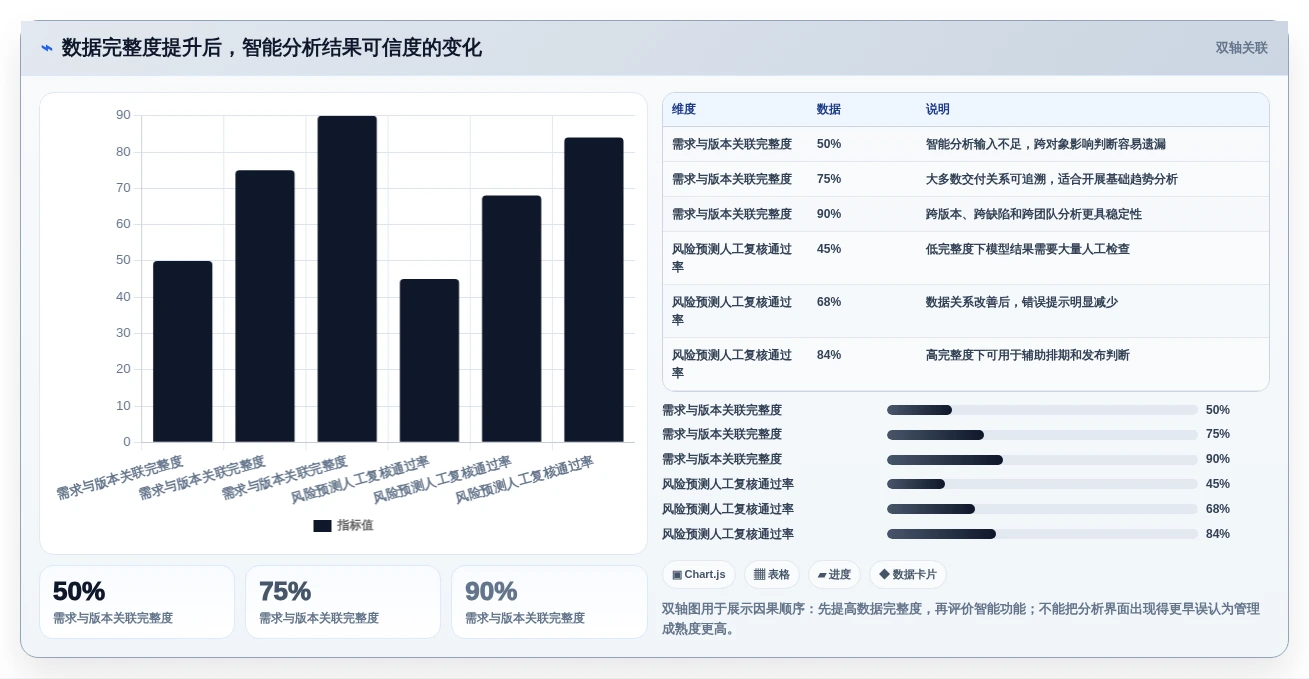Click the 双轴关联 tag in the header

coord(1241,48)
